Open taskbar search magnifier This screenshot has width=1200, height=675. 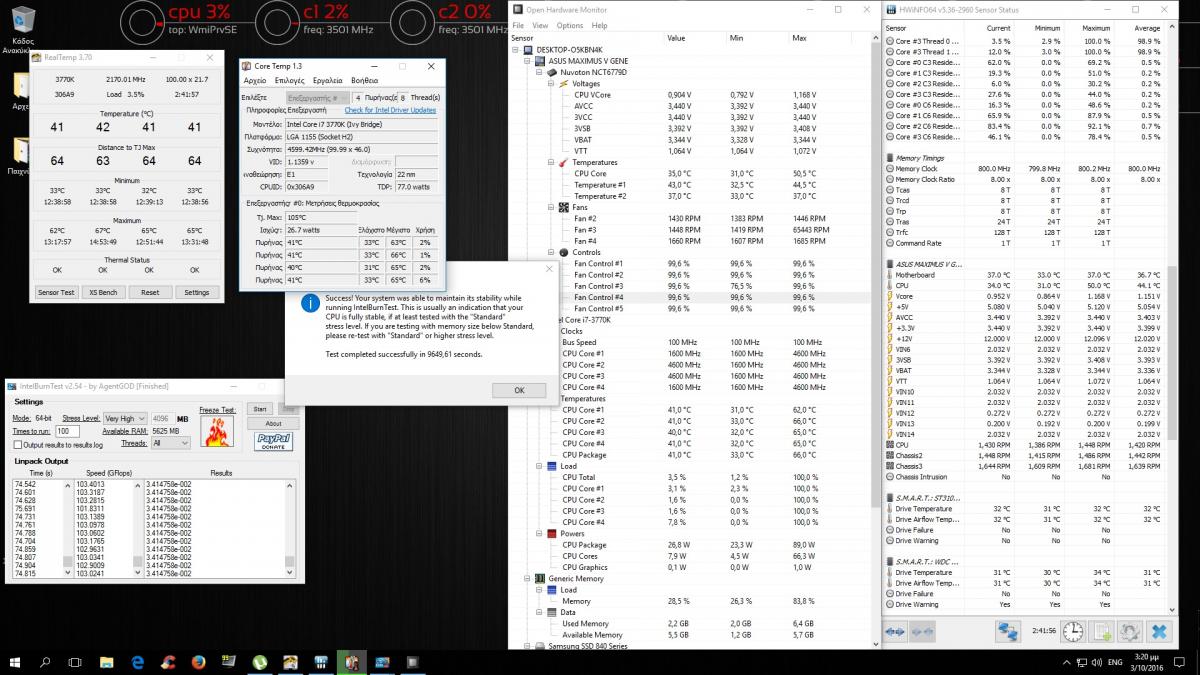[x=45, y=662]
